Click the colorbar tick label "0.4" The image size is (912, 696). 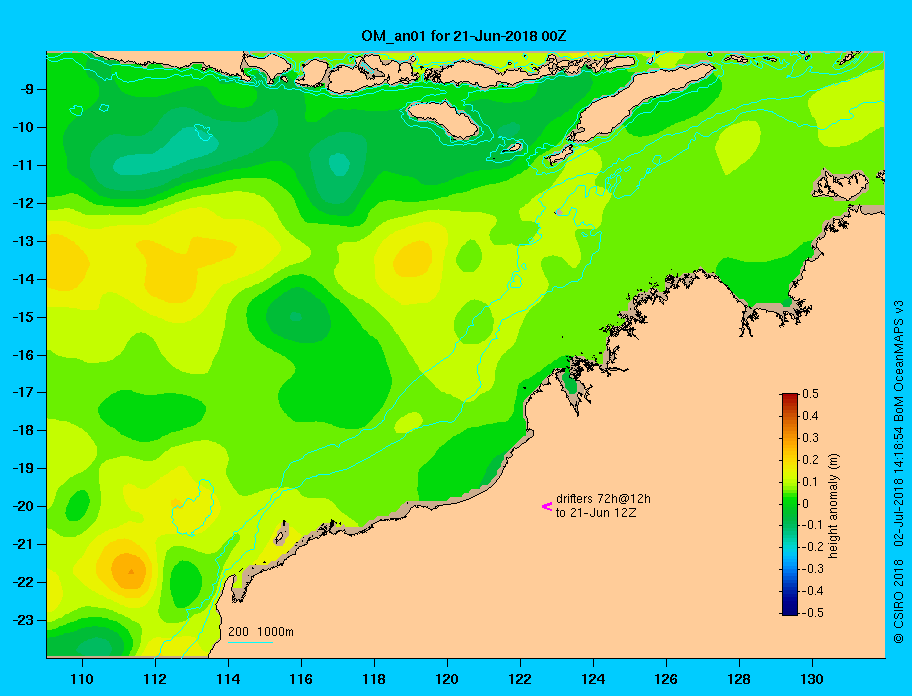[810, 416]
